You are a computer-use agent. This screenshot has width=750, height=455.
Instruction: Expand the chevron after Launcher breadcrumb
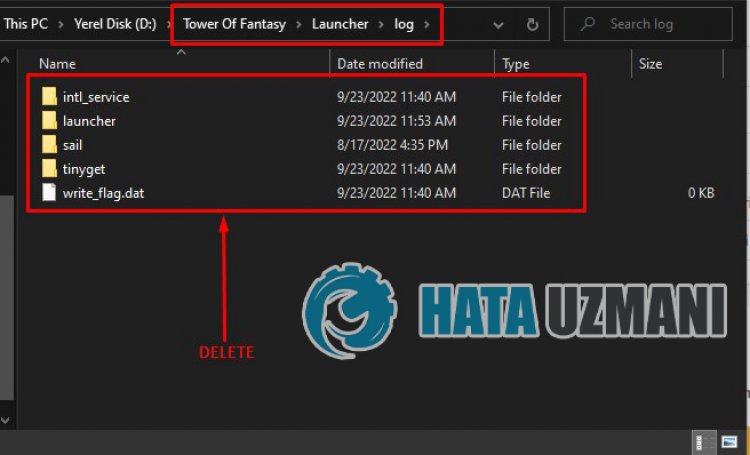(x=383, y=24)
